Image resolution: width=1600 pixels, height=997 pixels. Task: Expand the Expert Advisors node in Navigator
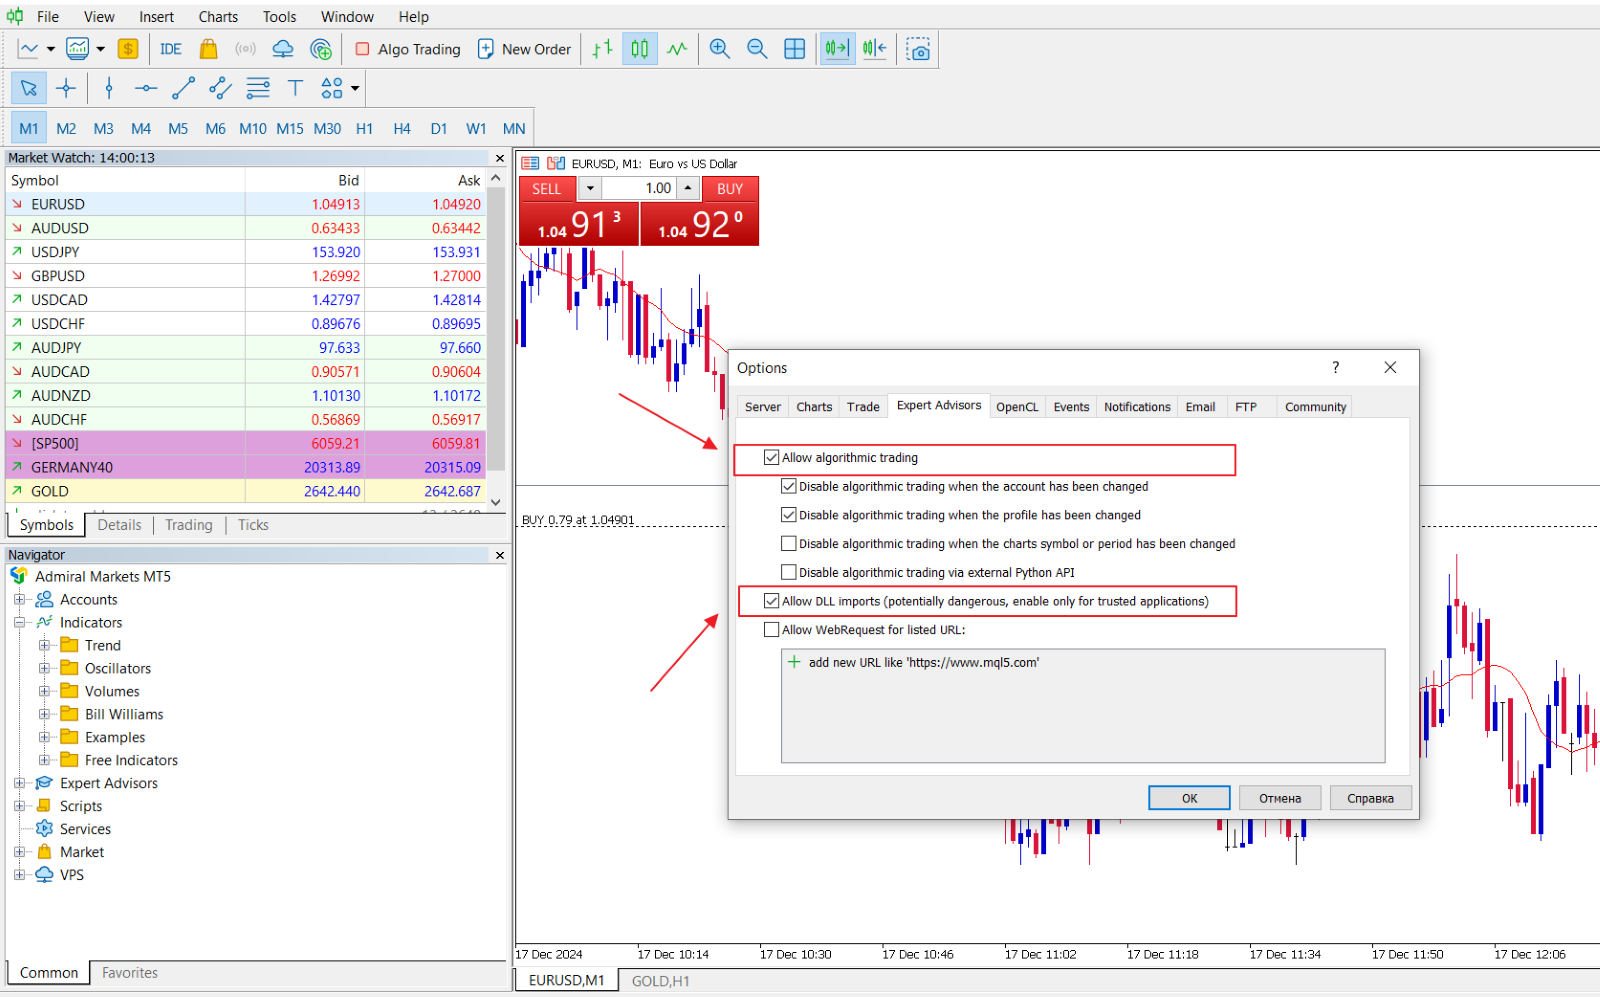point(19,784)
